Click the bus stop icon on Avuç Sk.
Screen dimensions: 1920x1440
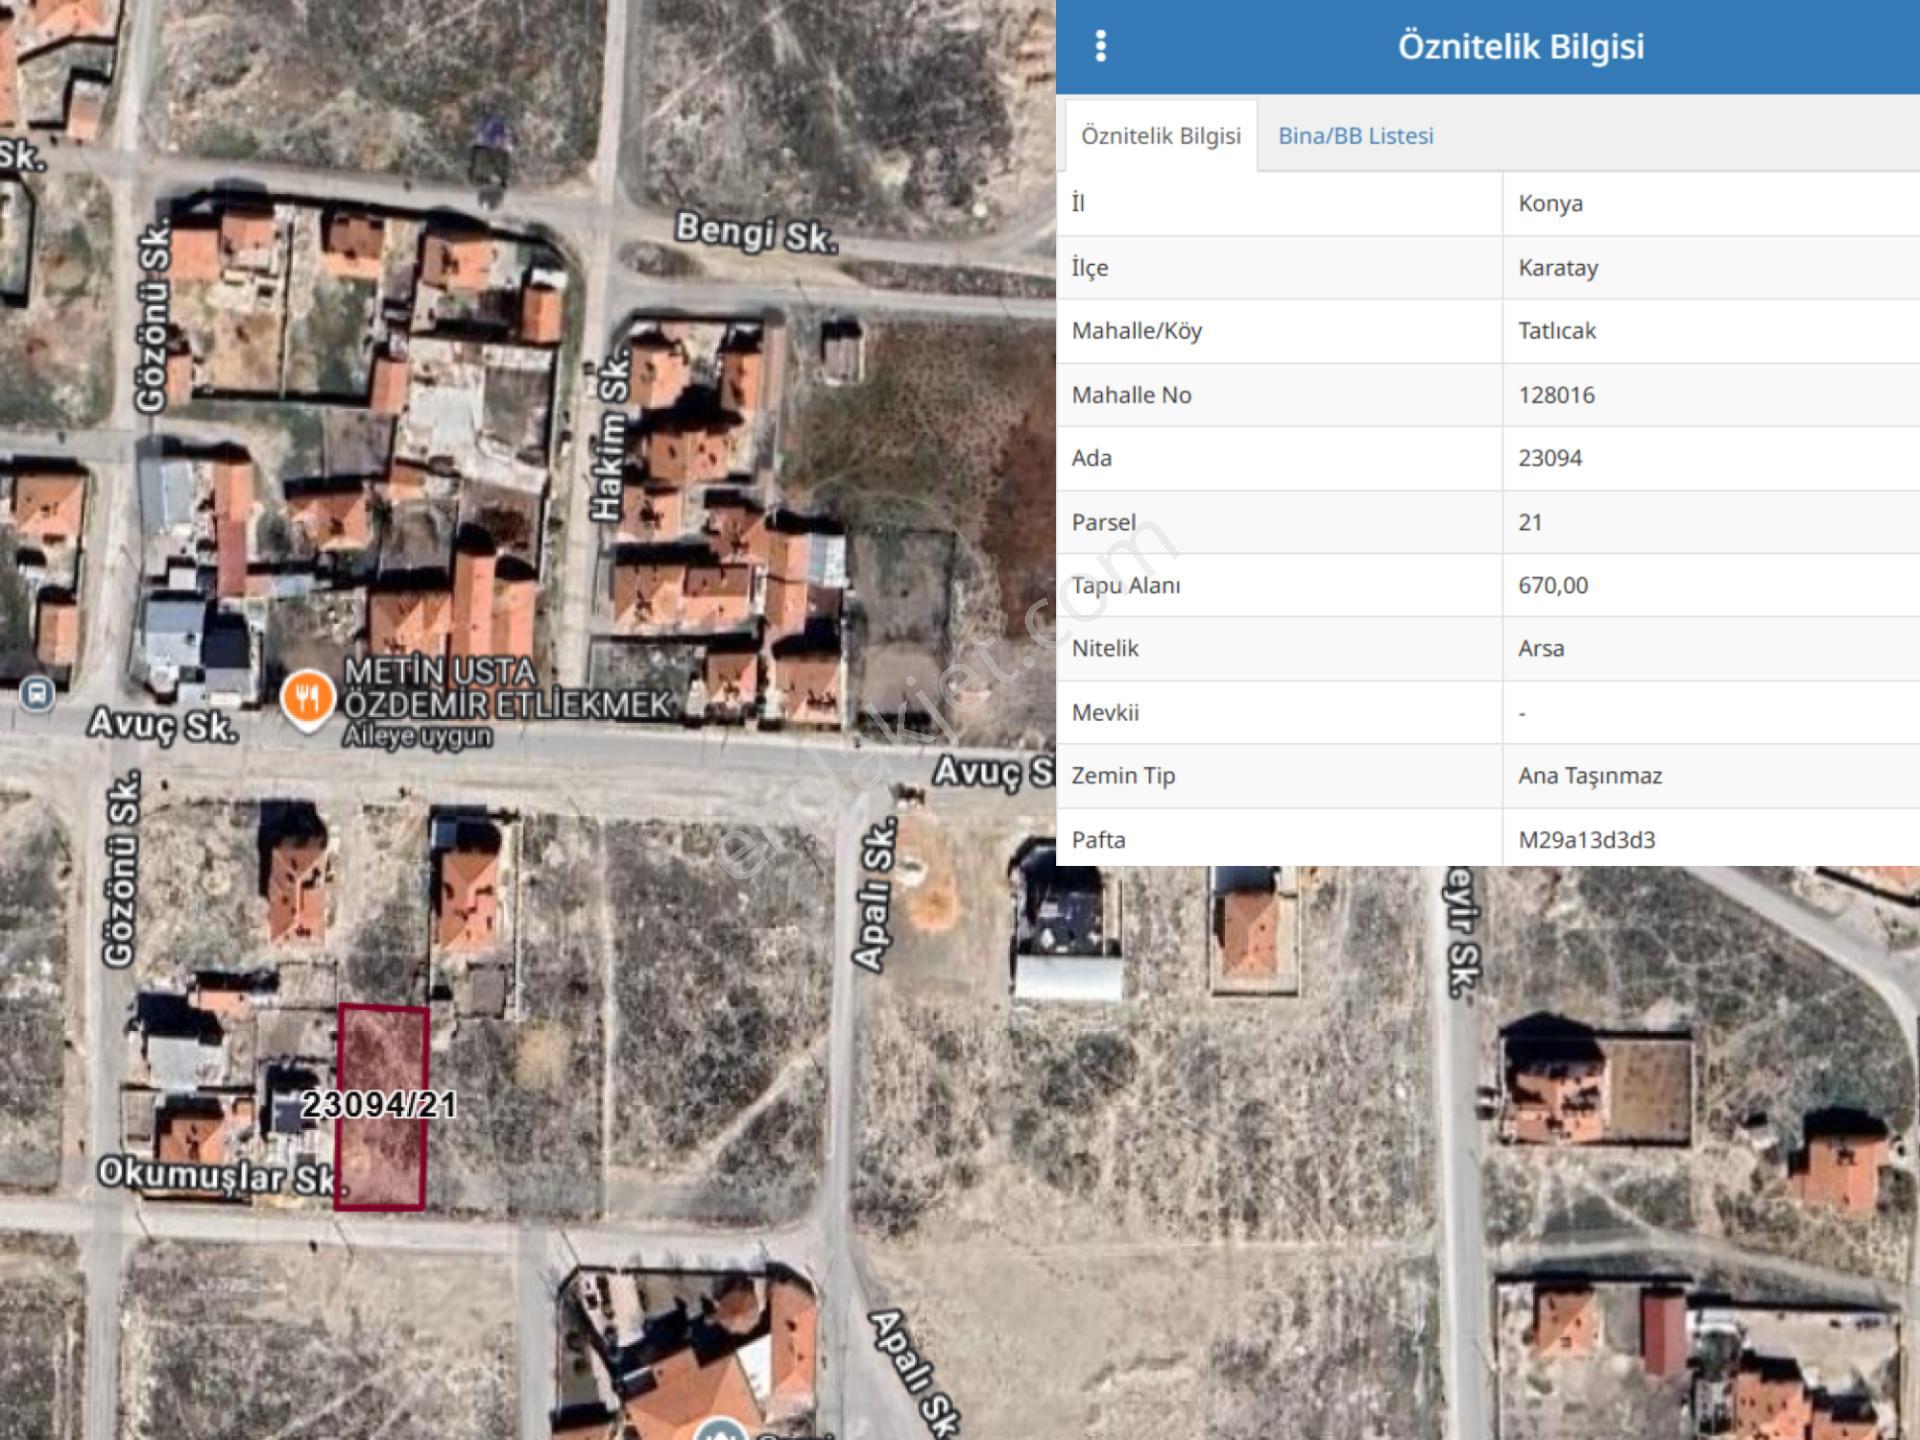coord(37,694)
